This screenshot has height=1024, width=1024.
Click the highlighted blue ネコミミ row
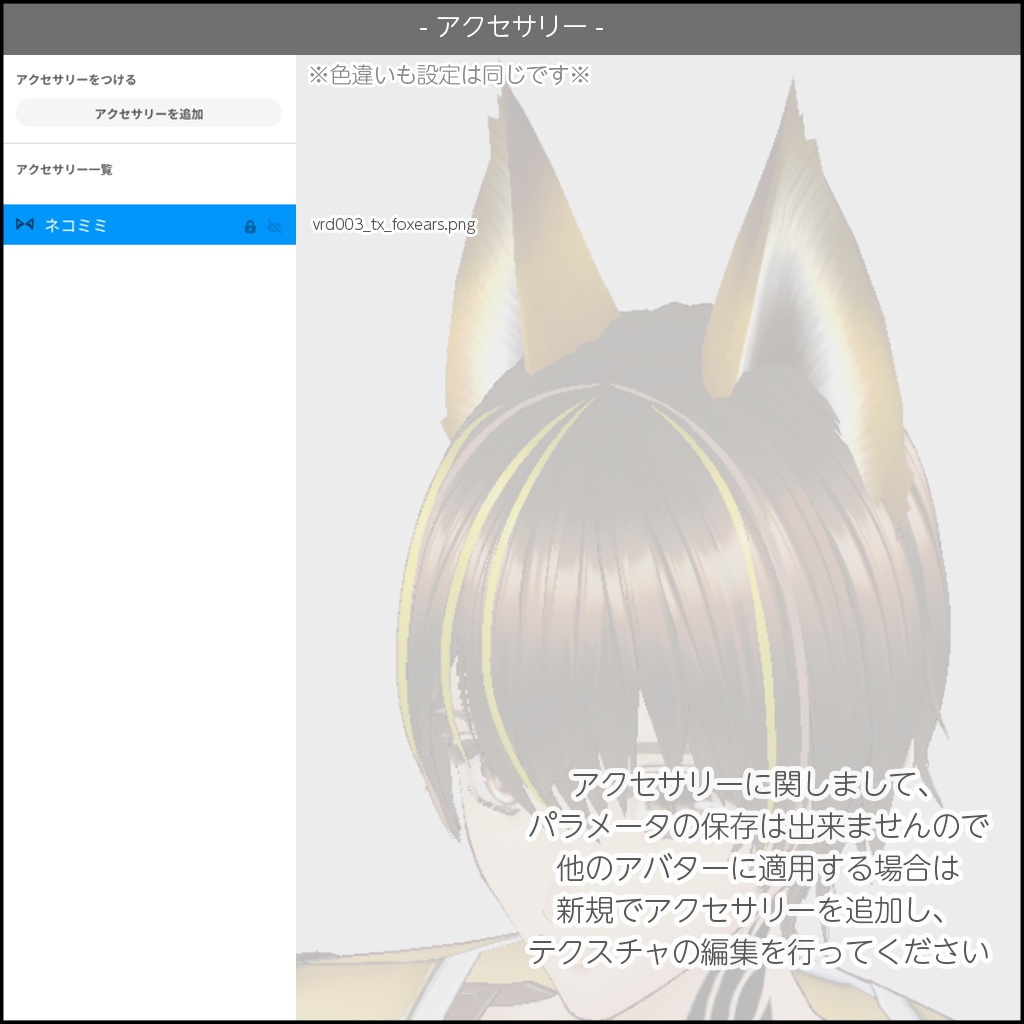(148, 224)
